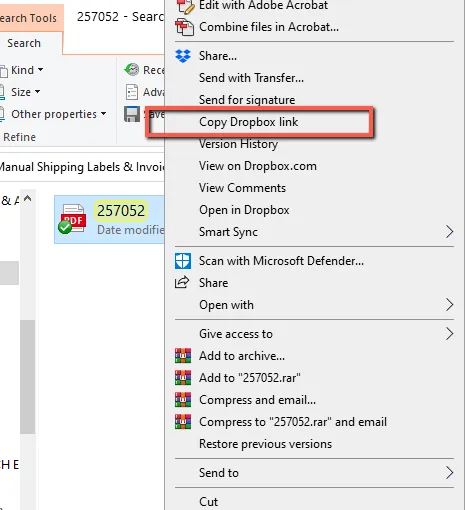Switch to the Search ribbon tab
The image size is (465, 510).
pos(24,43)
